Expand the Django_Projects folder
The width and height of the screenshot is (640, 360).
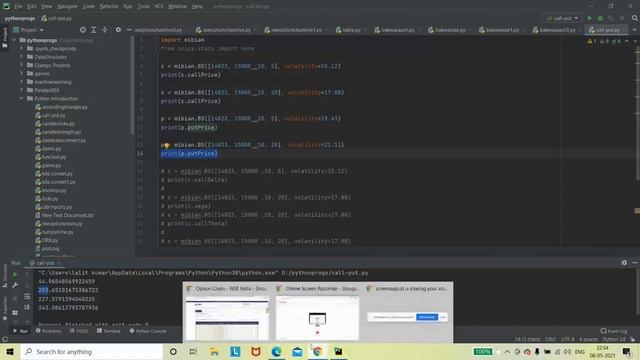tap(22, 65)
